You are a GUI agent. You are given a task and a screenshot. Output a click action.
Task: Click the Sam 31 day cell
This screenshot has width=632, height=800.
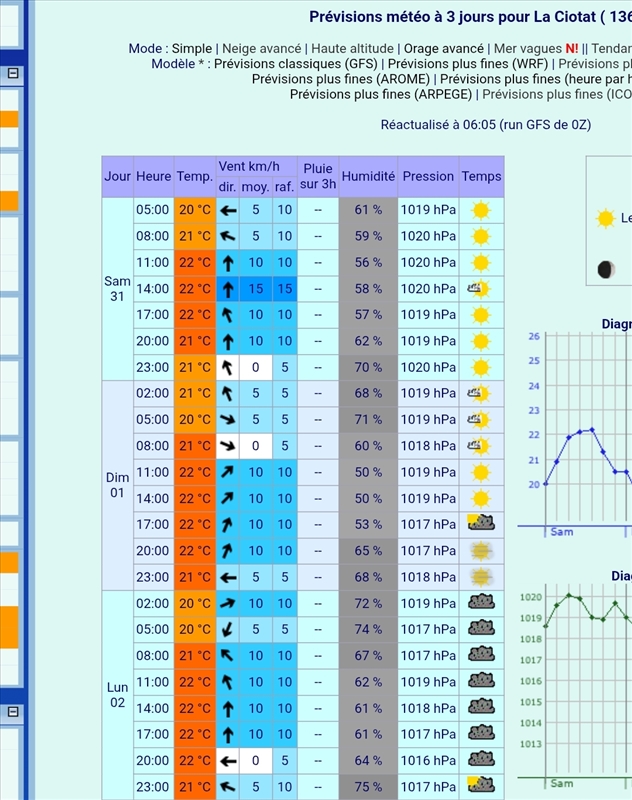click(117, 289)
